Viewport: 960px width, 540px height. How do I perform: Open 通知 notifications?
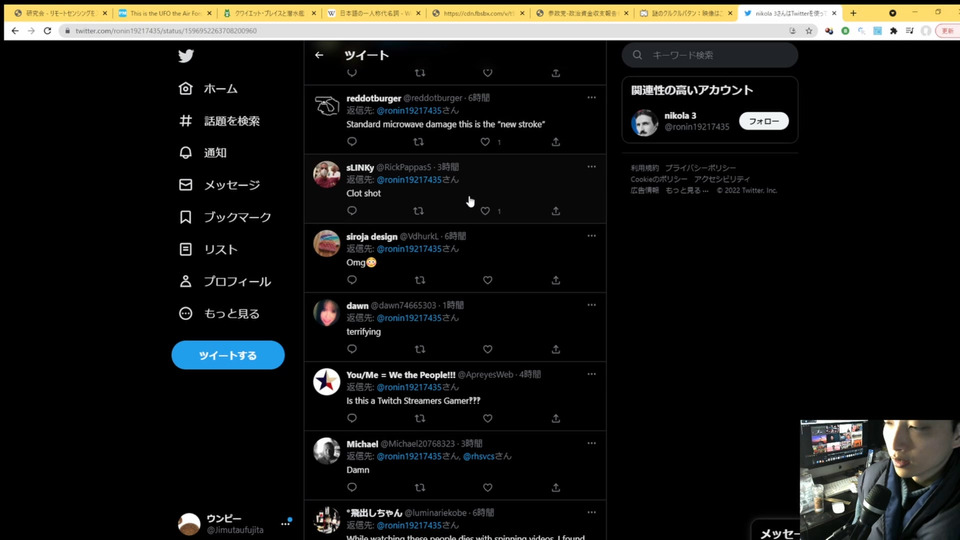(203, 152)
